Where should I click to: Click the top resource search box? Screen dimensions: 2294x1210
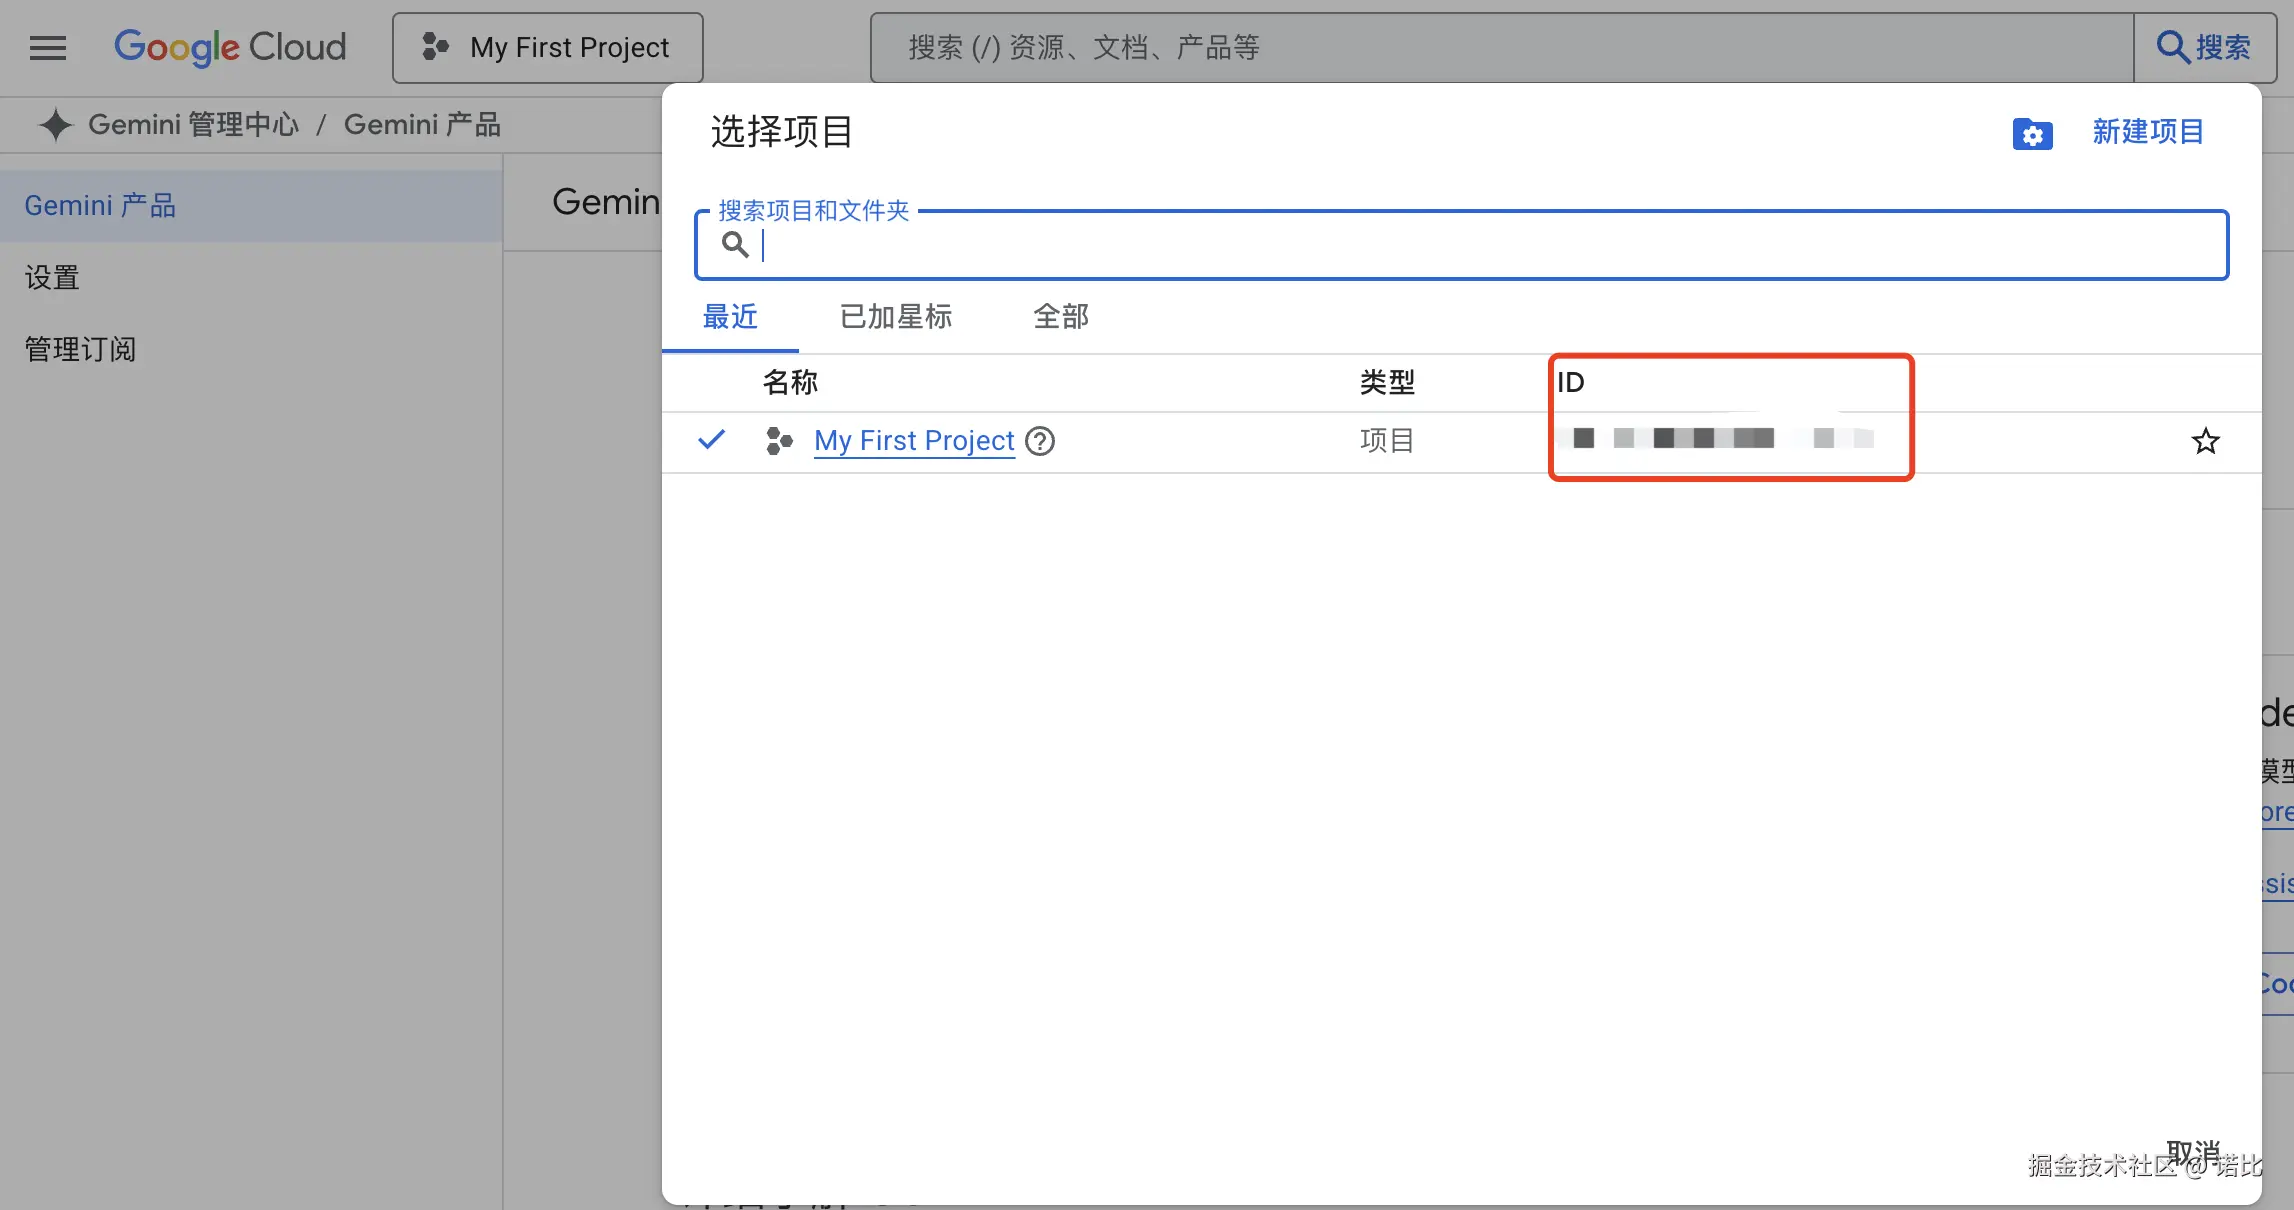pos(1500,47)
